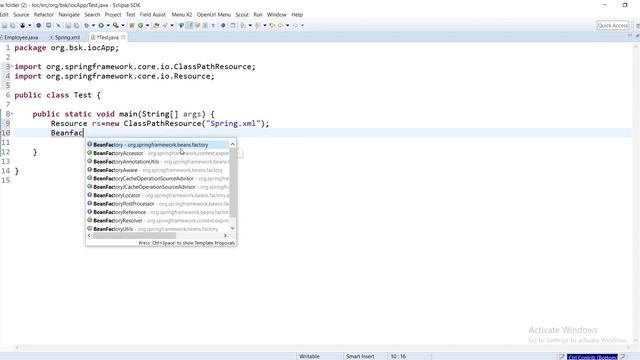Run the program with the green Run icon
Viewport: 640px width, 360px height.
[101, 25]
